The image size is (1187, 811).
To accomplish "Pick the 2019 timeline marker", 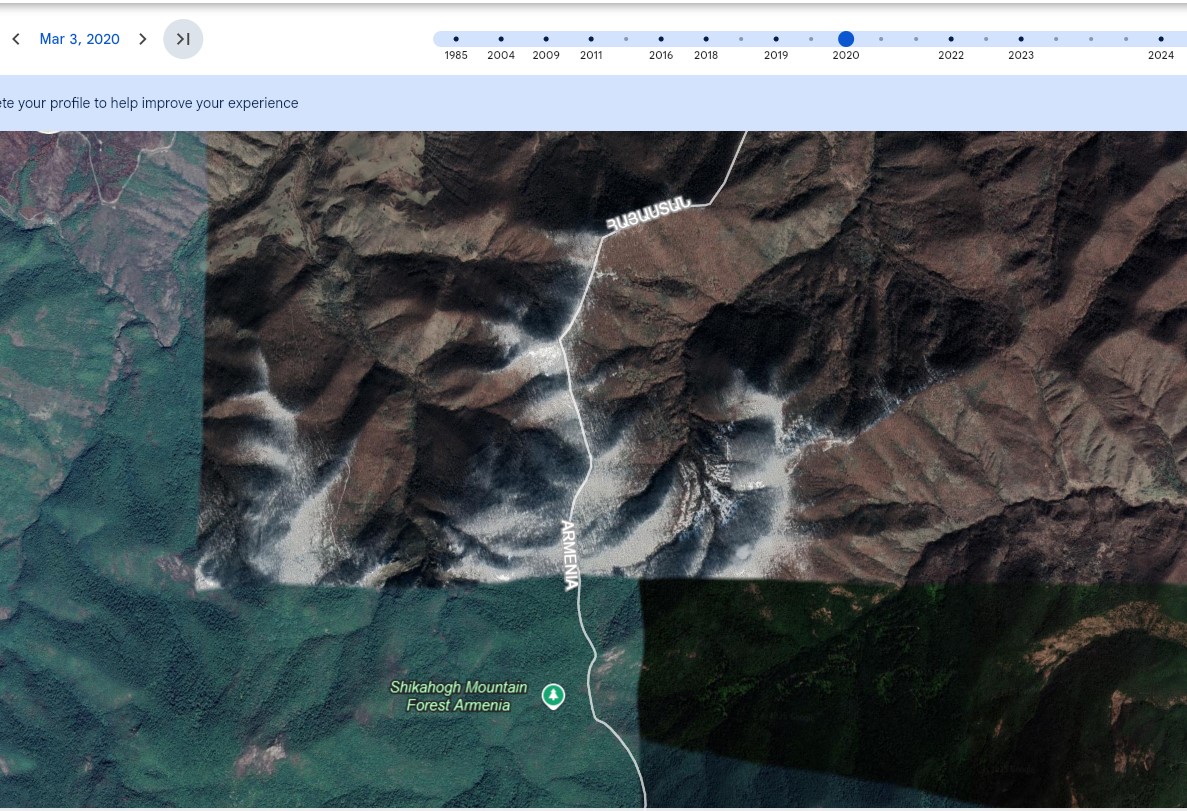I will click(x=776, y=39).
